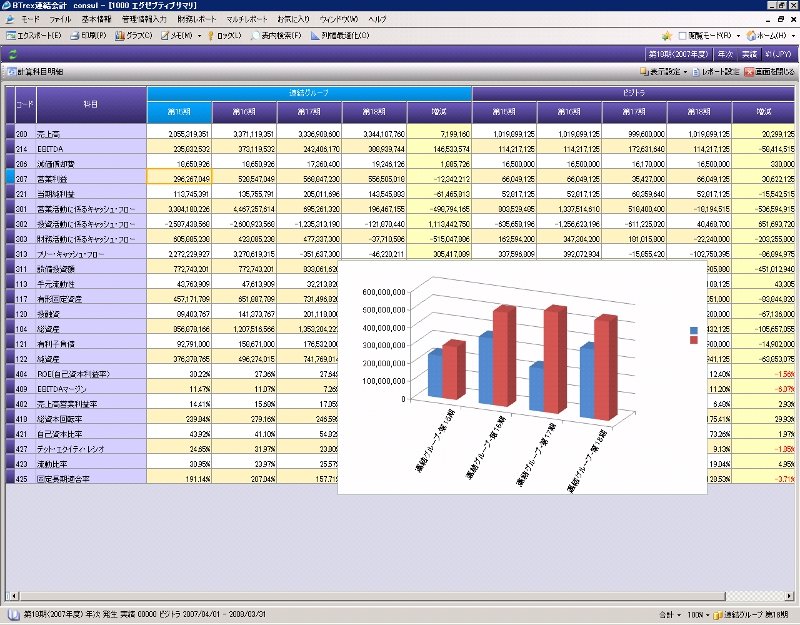Open the 財務レポート menu
Viewport: 800px width, 625px height.
pyautogui.click(x=196, y=19)
